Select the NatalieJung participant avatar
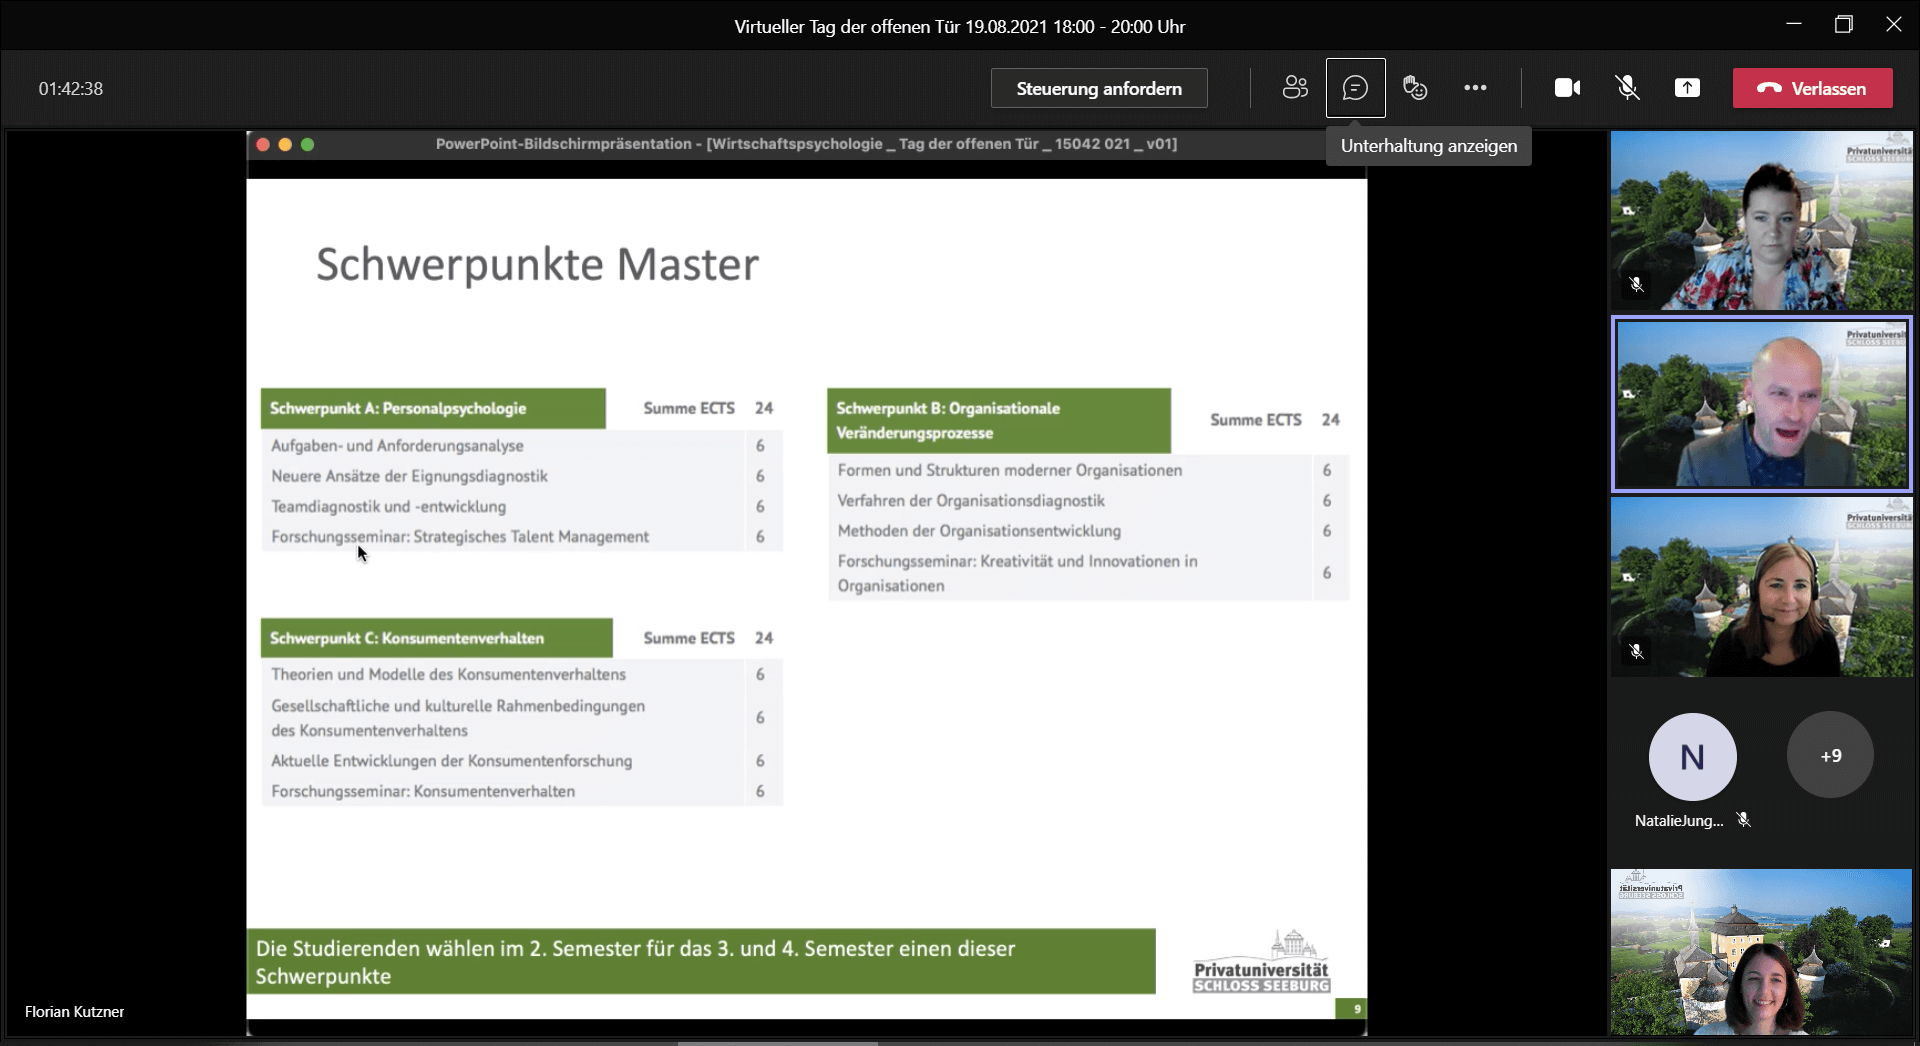This screenshot has height=1046, width=1920. click(x=1692, y=757)
